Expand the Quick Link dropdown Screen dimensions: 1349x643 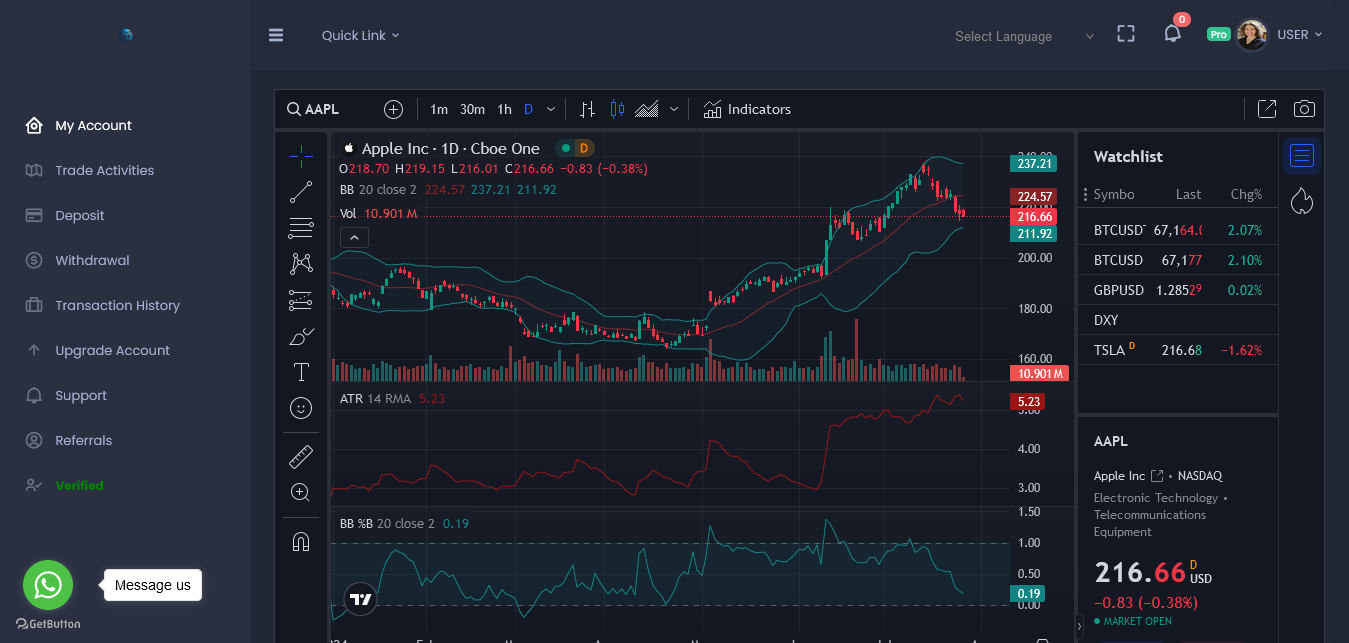tap(360, 35)
